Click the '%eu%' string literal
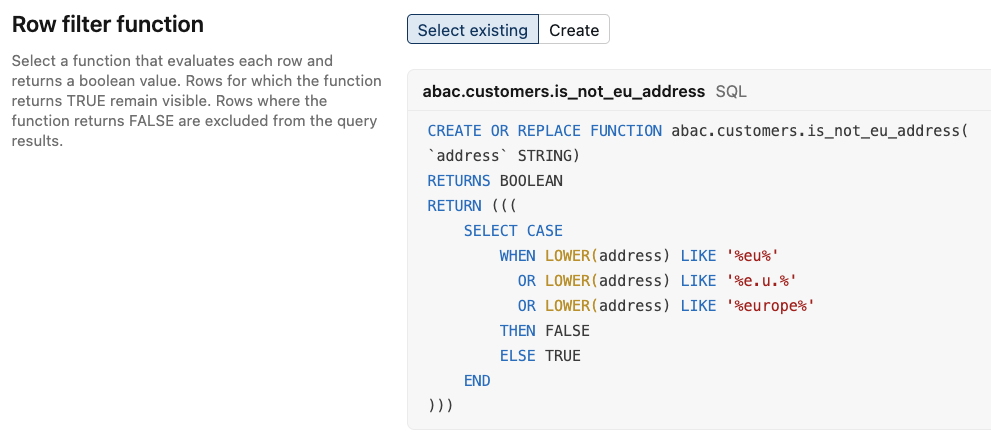991x447 pixels. [x=753, y=255]
